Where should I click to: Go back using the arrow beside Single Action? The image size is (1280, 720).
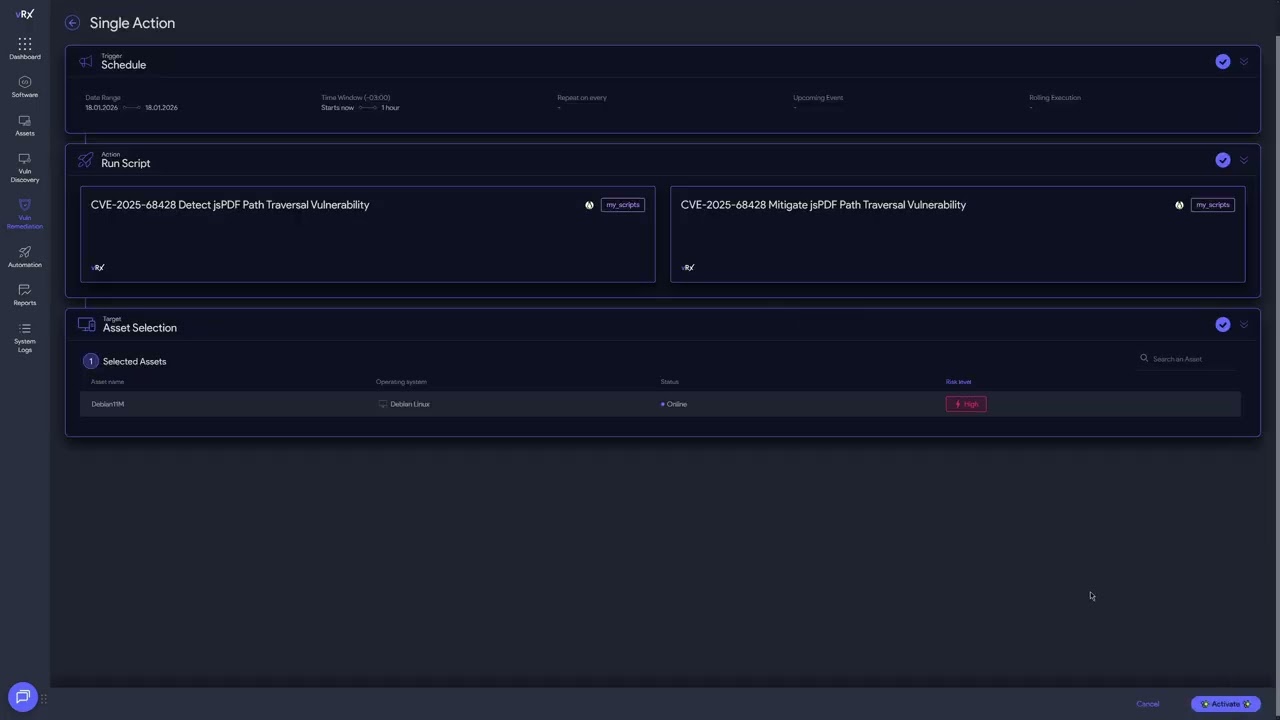(72, 23)
